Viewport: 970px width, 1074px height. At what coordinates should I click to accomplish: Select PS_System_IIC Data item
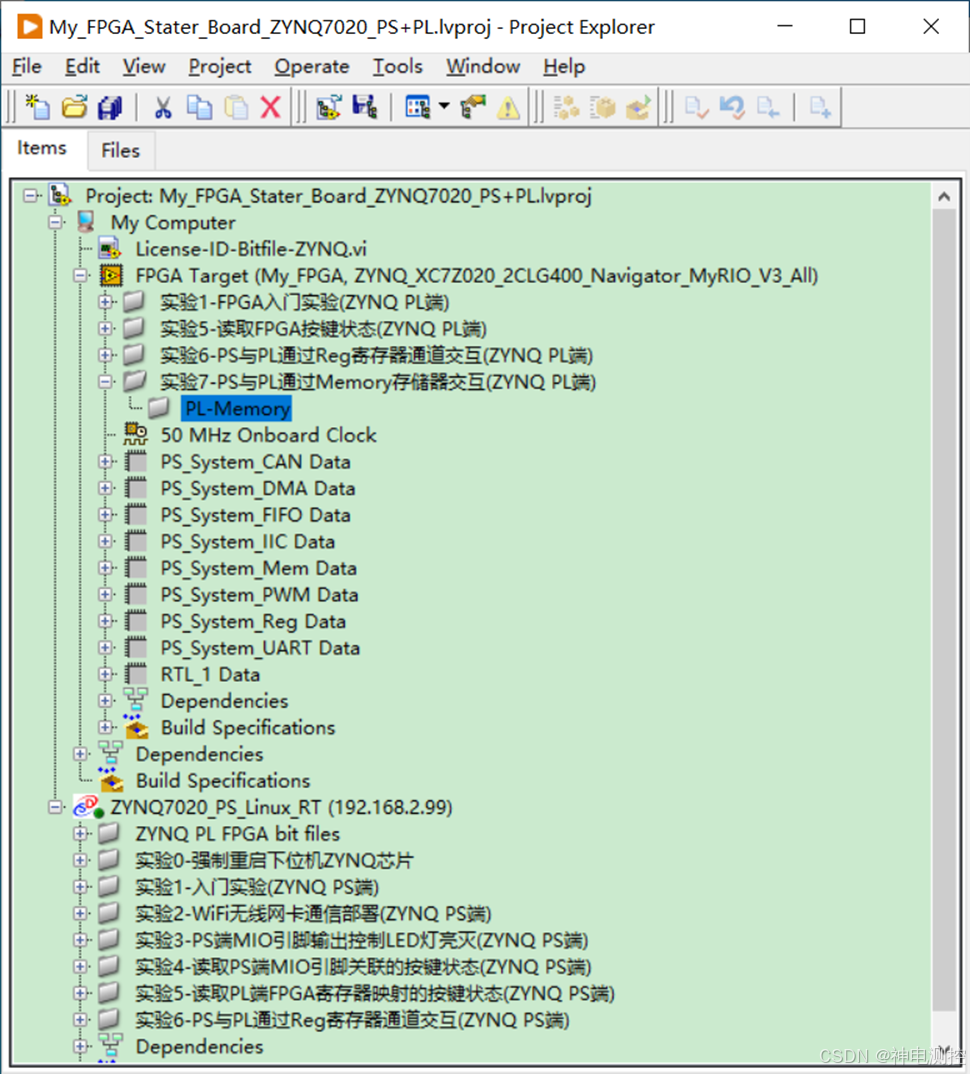click(x=248, y=542)
